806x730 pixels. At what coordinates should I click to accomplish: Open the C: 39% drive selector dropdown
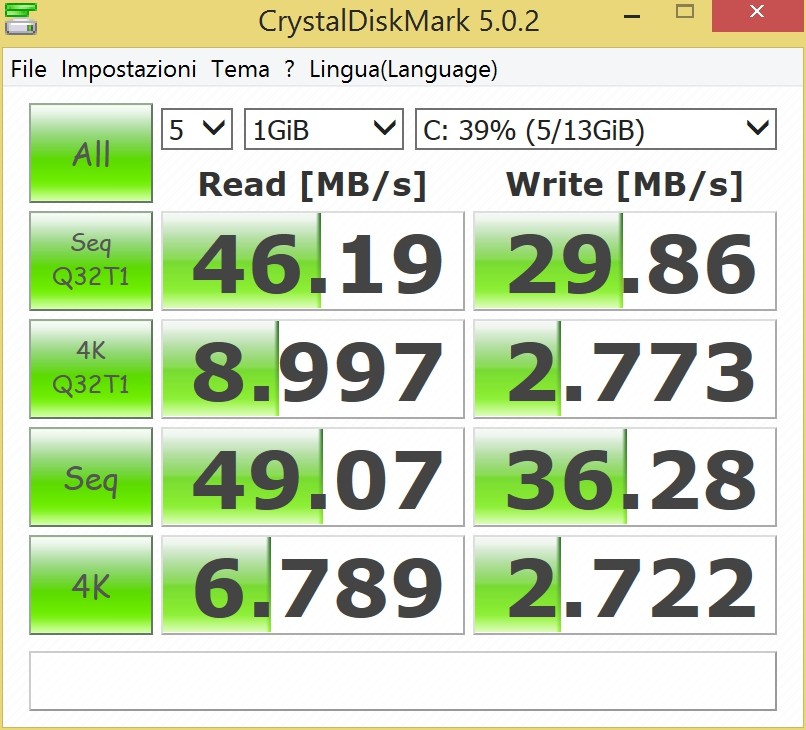tap(595, 129)
